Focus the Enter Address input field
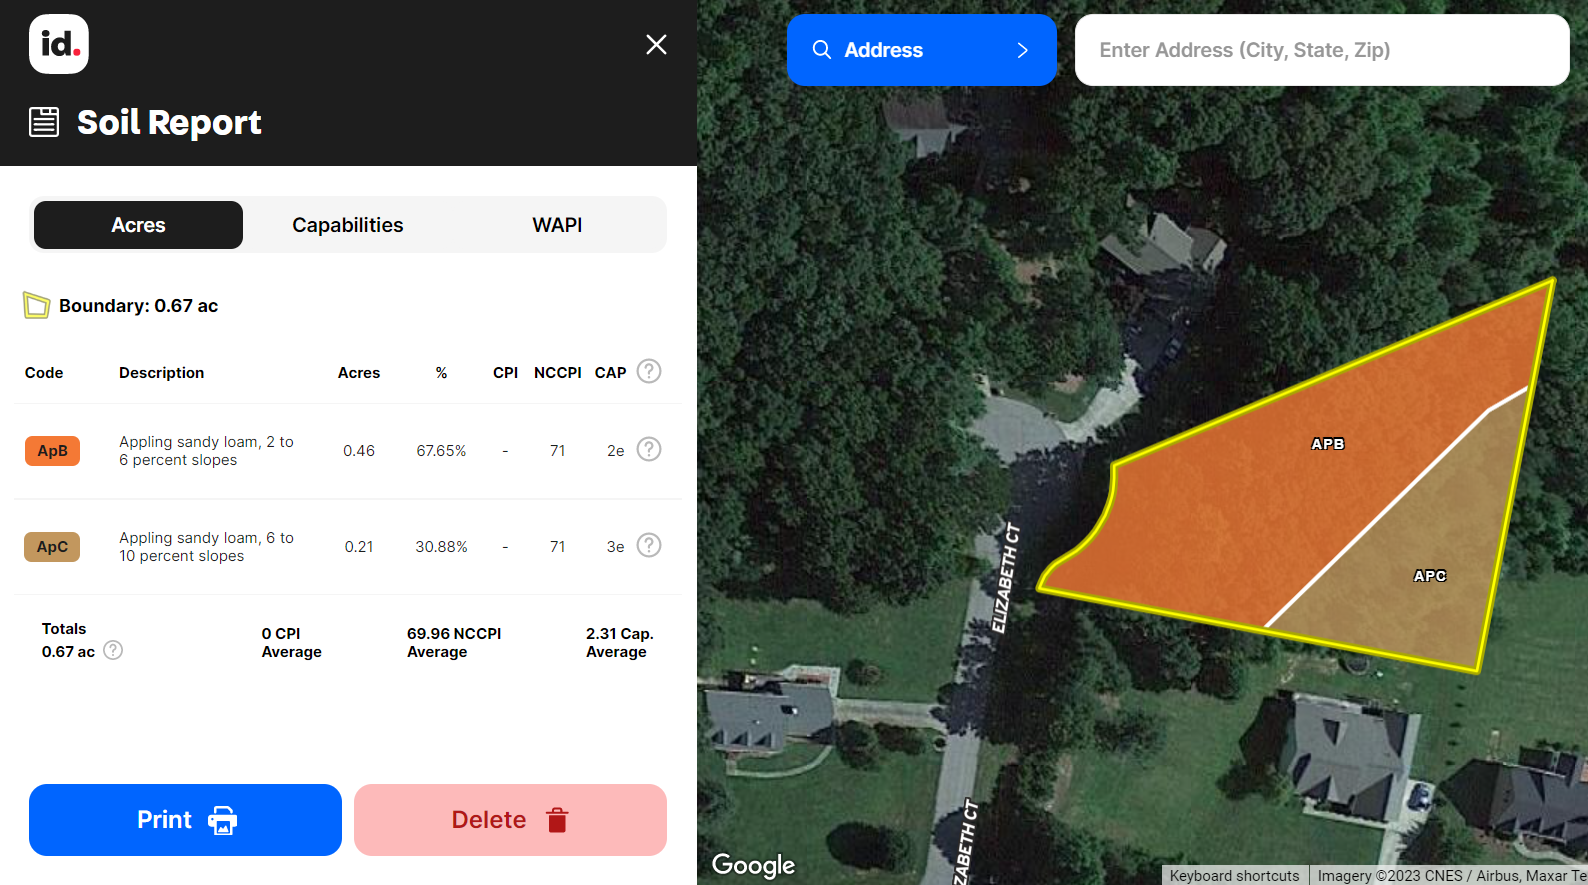This screenshot has height=885, width=1588. click(1321, 50)
